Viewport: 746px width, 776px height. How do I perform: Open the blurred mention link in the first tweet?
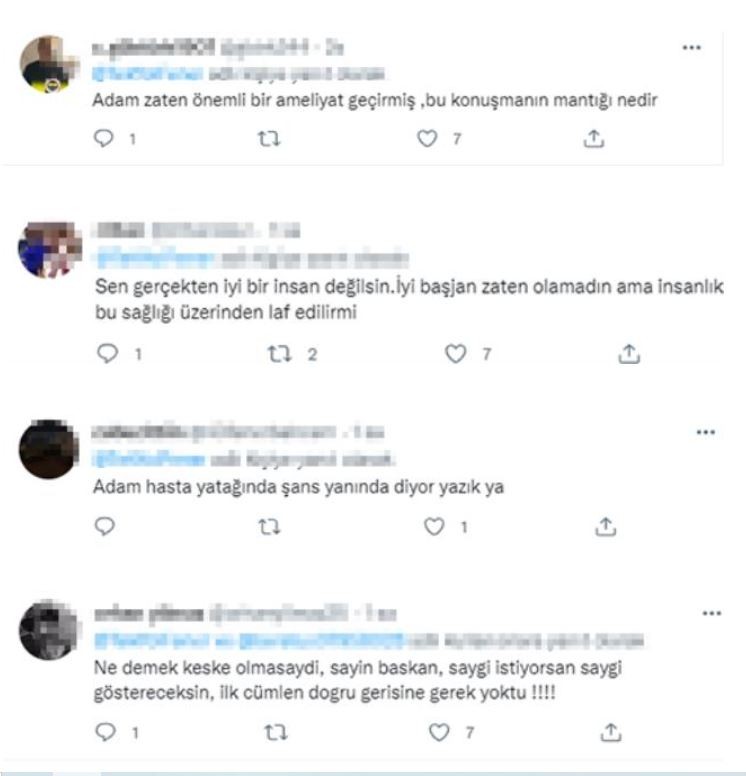point(148,74)
